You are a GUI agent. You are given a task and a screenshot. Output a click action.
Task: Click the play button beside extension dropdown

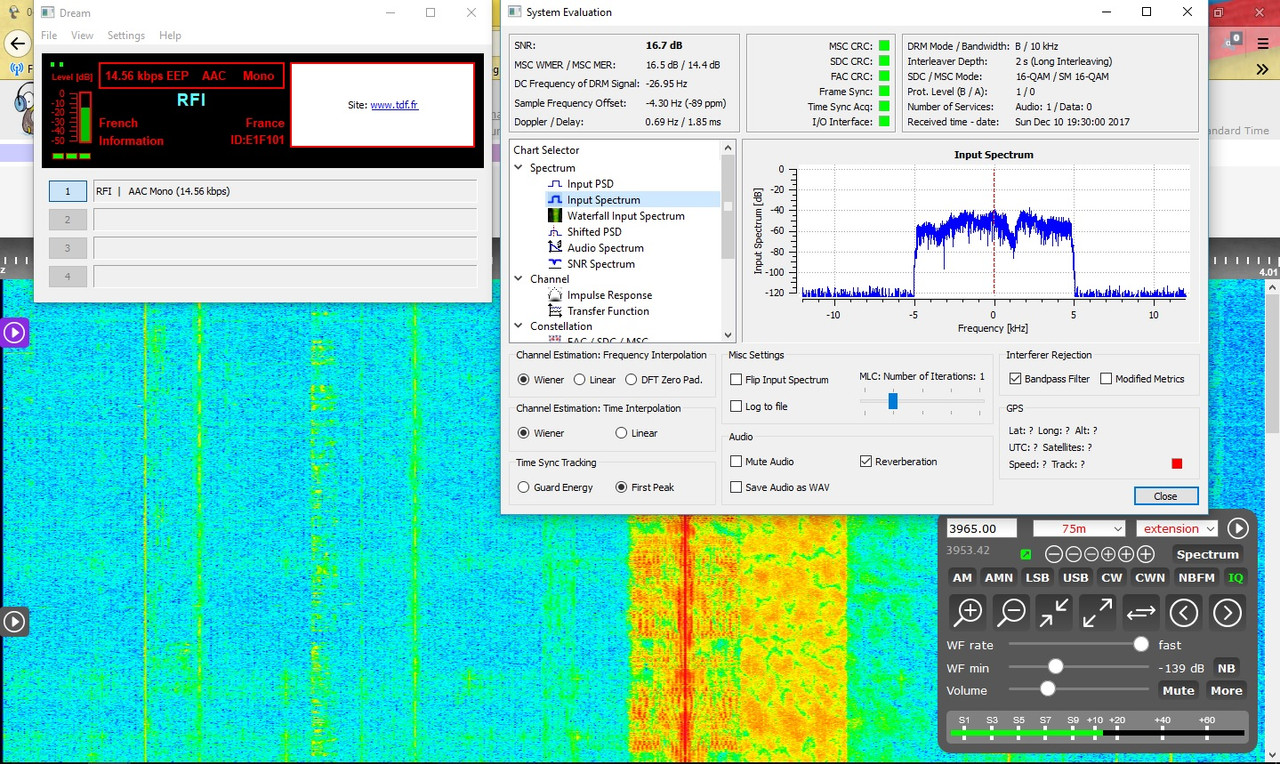tap(1238, 528)
